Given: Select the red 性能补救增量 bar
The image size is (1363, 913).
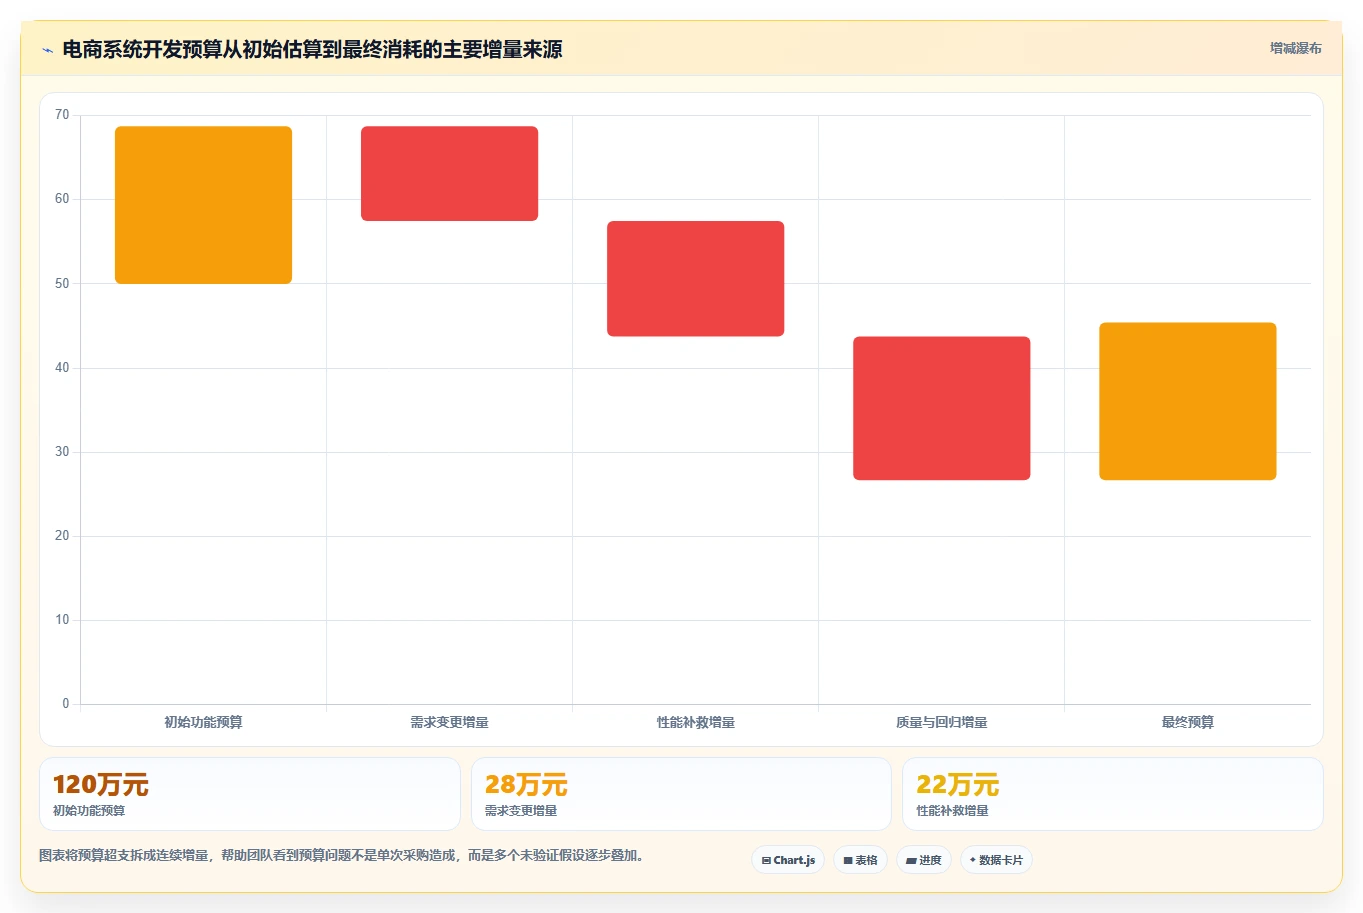Looking at the screenshot, I should click(x=695, y=278).
